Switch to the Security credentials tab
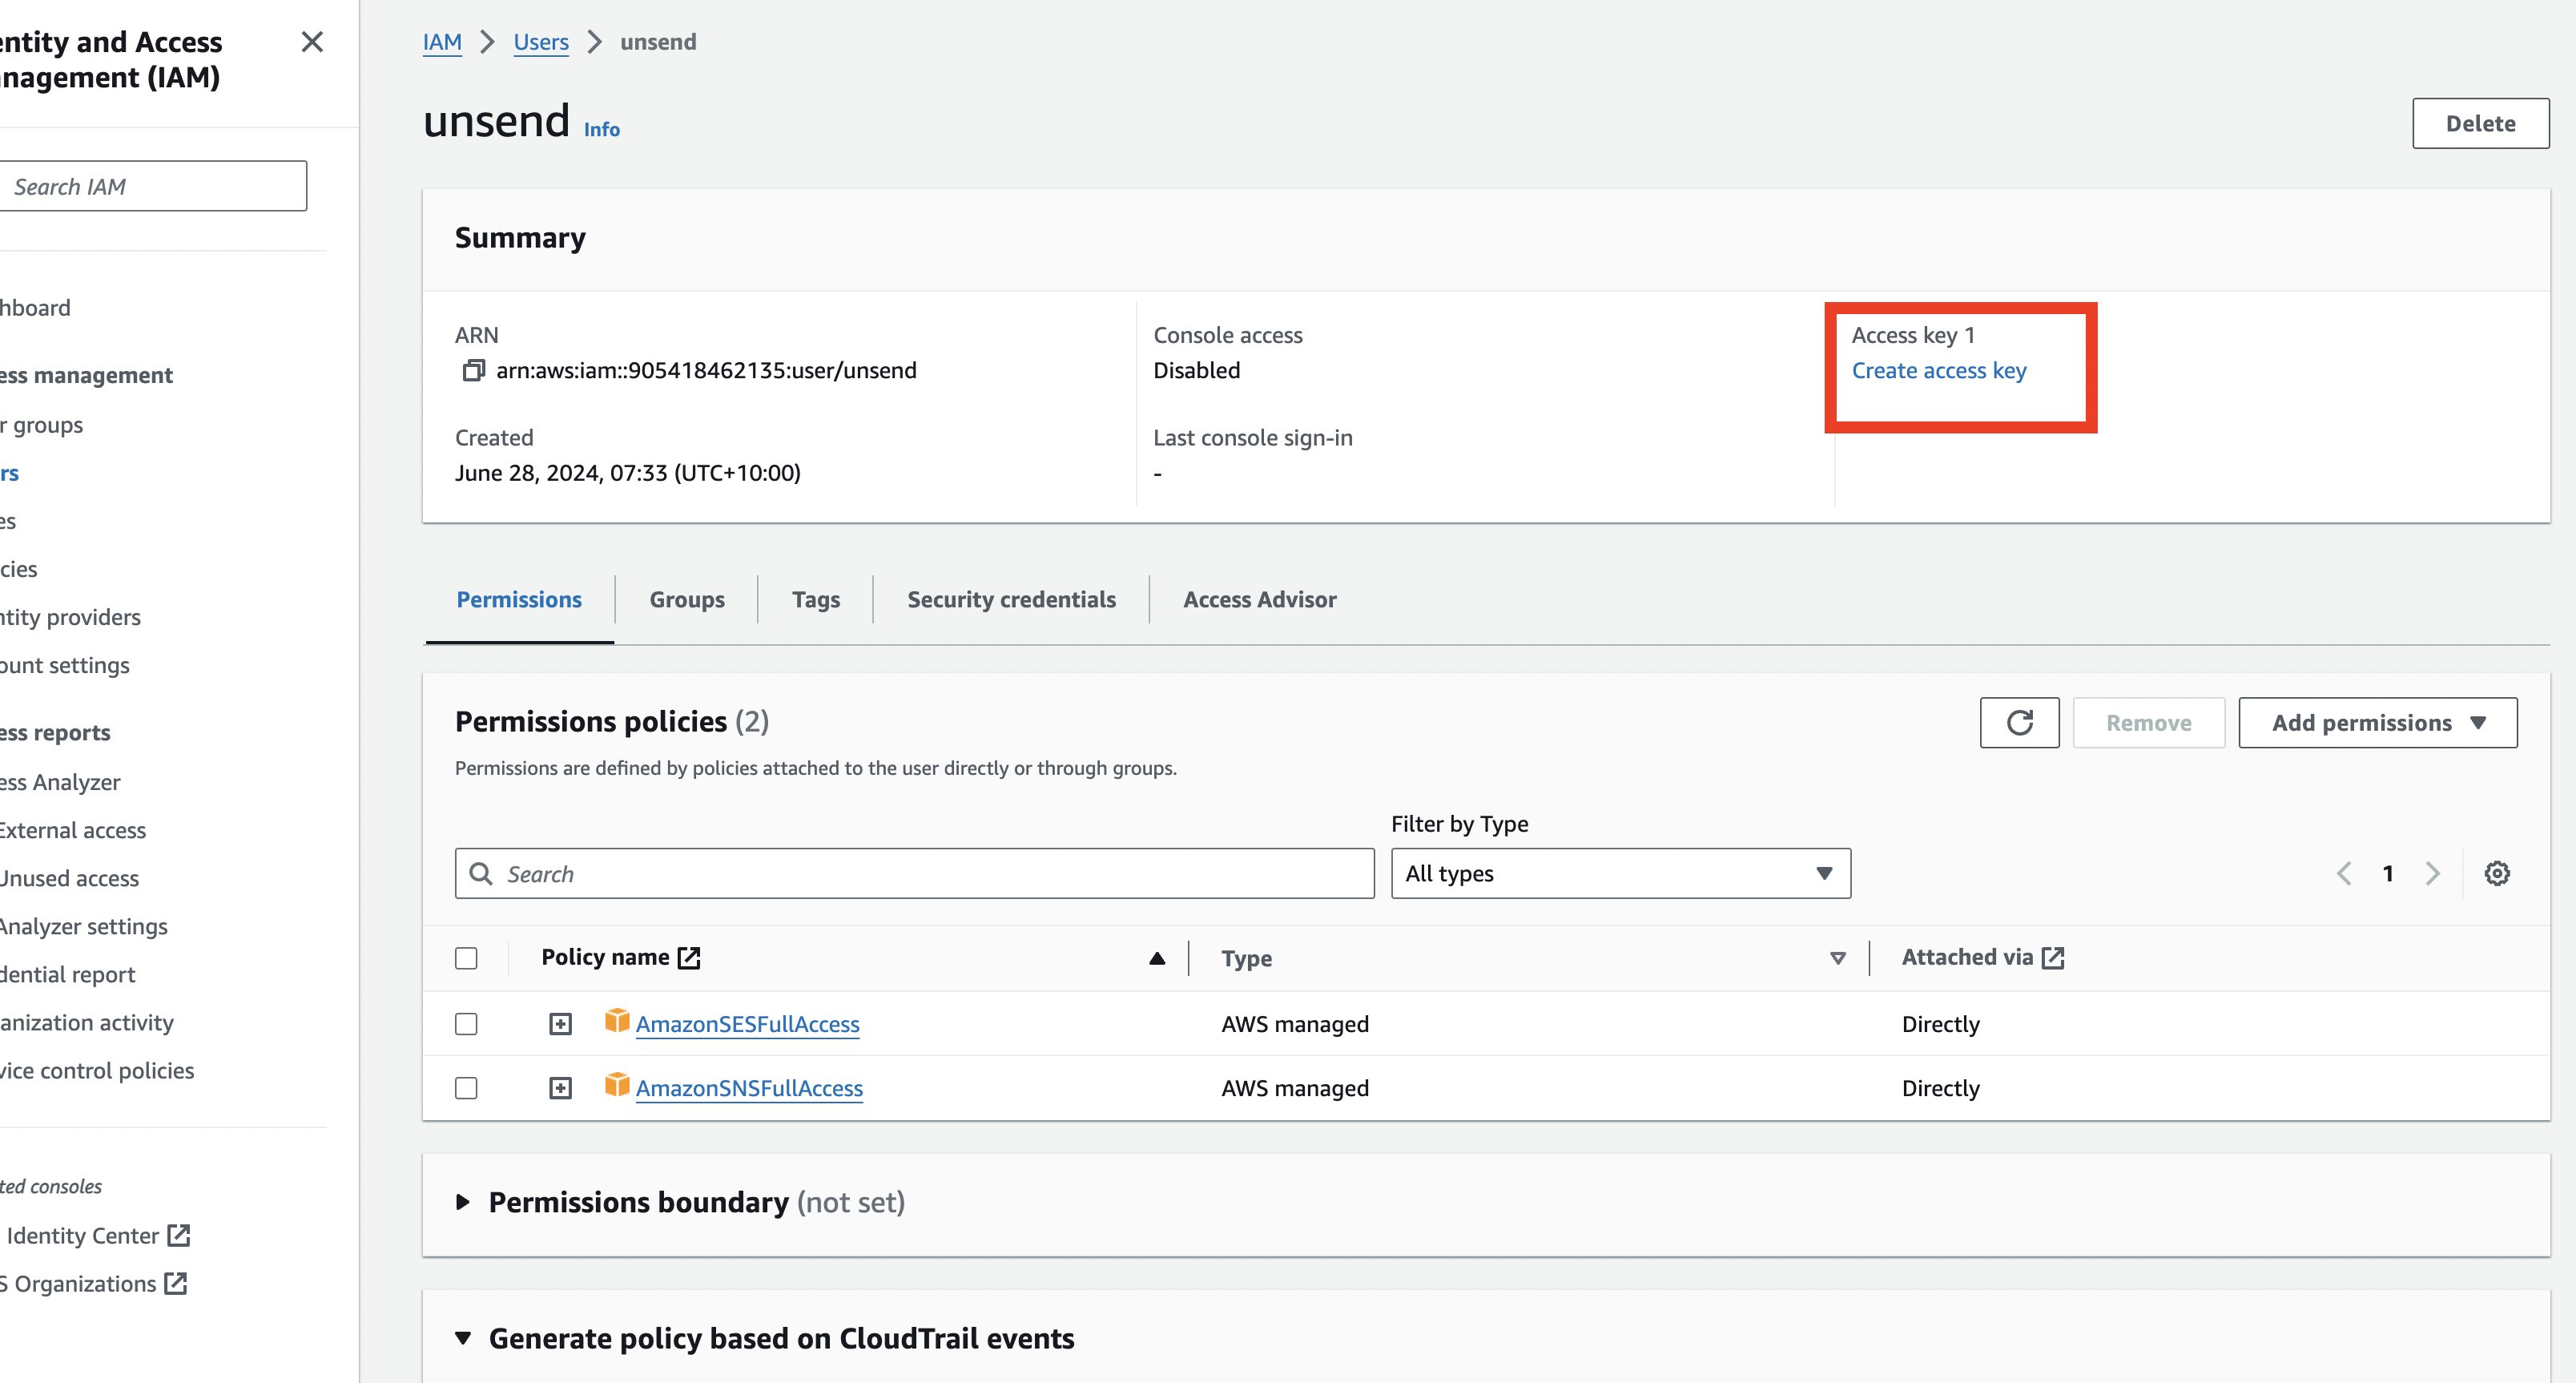 1010,599
